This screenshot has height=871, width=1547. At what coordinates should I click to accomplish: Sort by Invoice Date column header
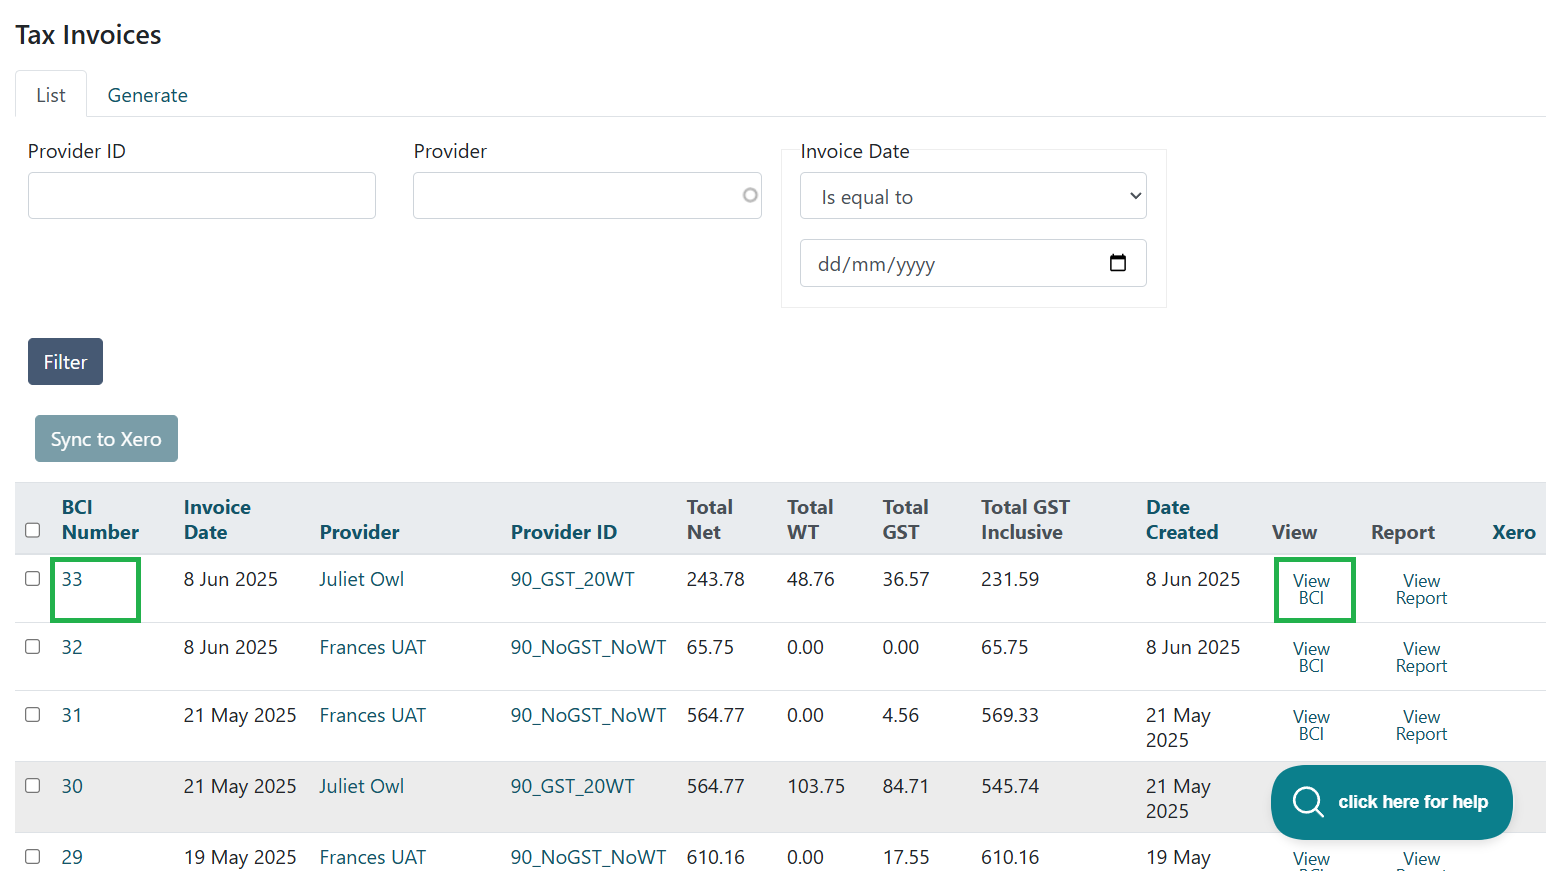(x=217, y=519)
